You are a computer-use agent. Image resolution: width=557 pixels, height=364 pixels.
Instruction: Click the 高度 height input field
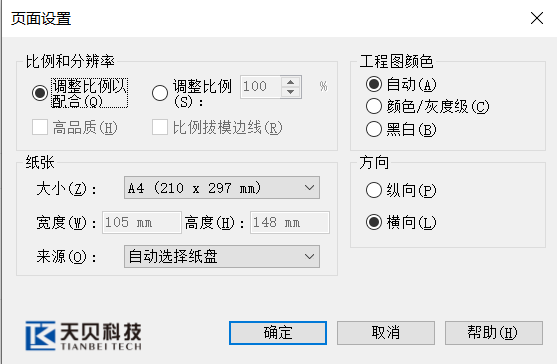[x=290, y=222]
